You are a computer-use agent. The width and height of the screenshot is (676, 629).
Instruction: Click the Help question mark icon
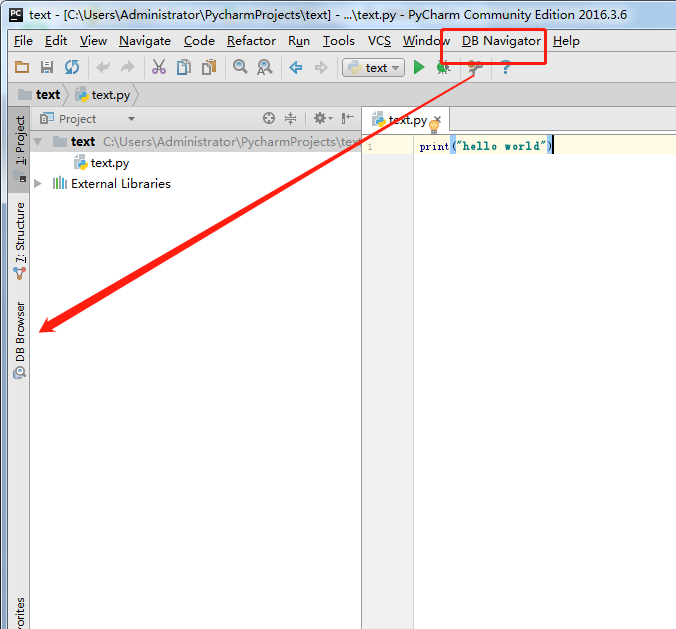pyautogui.click(x=506, y=68)
